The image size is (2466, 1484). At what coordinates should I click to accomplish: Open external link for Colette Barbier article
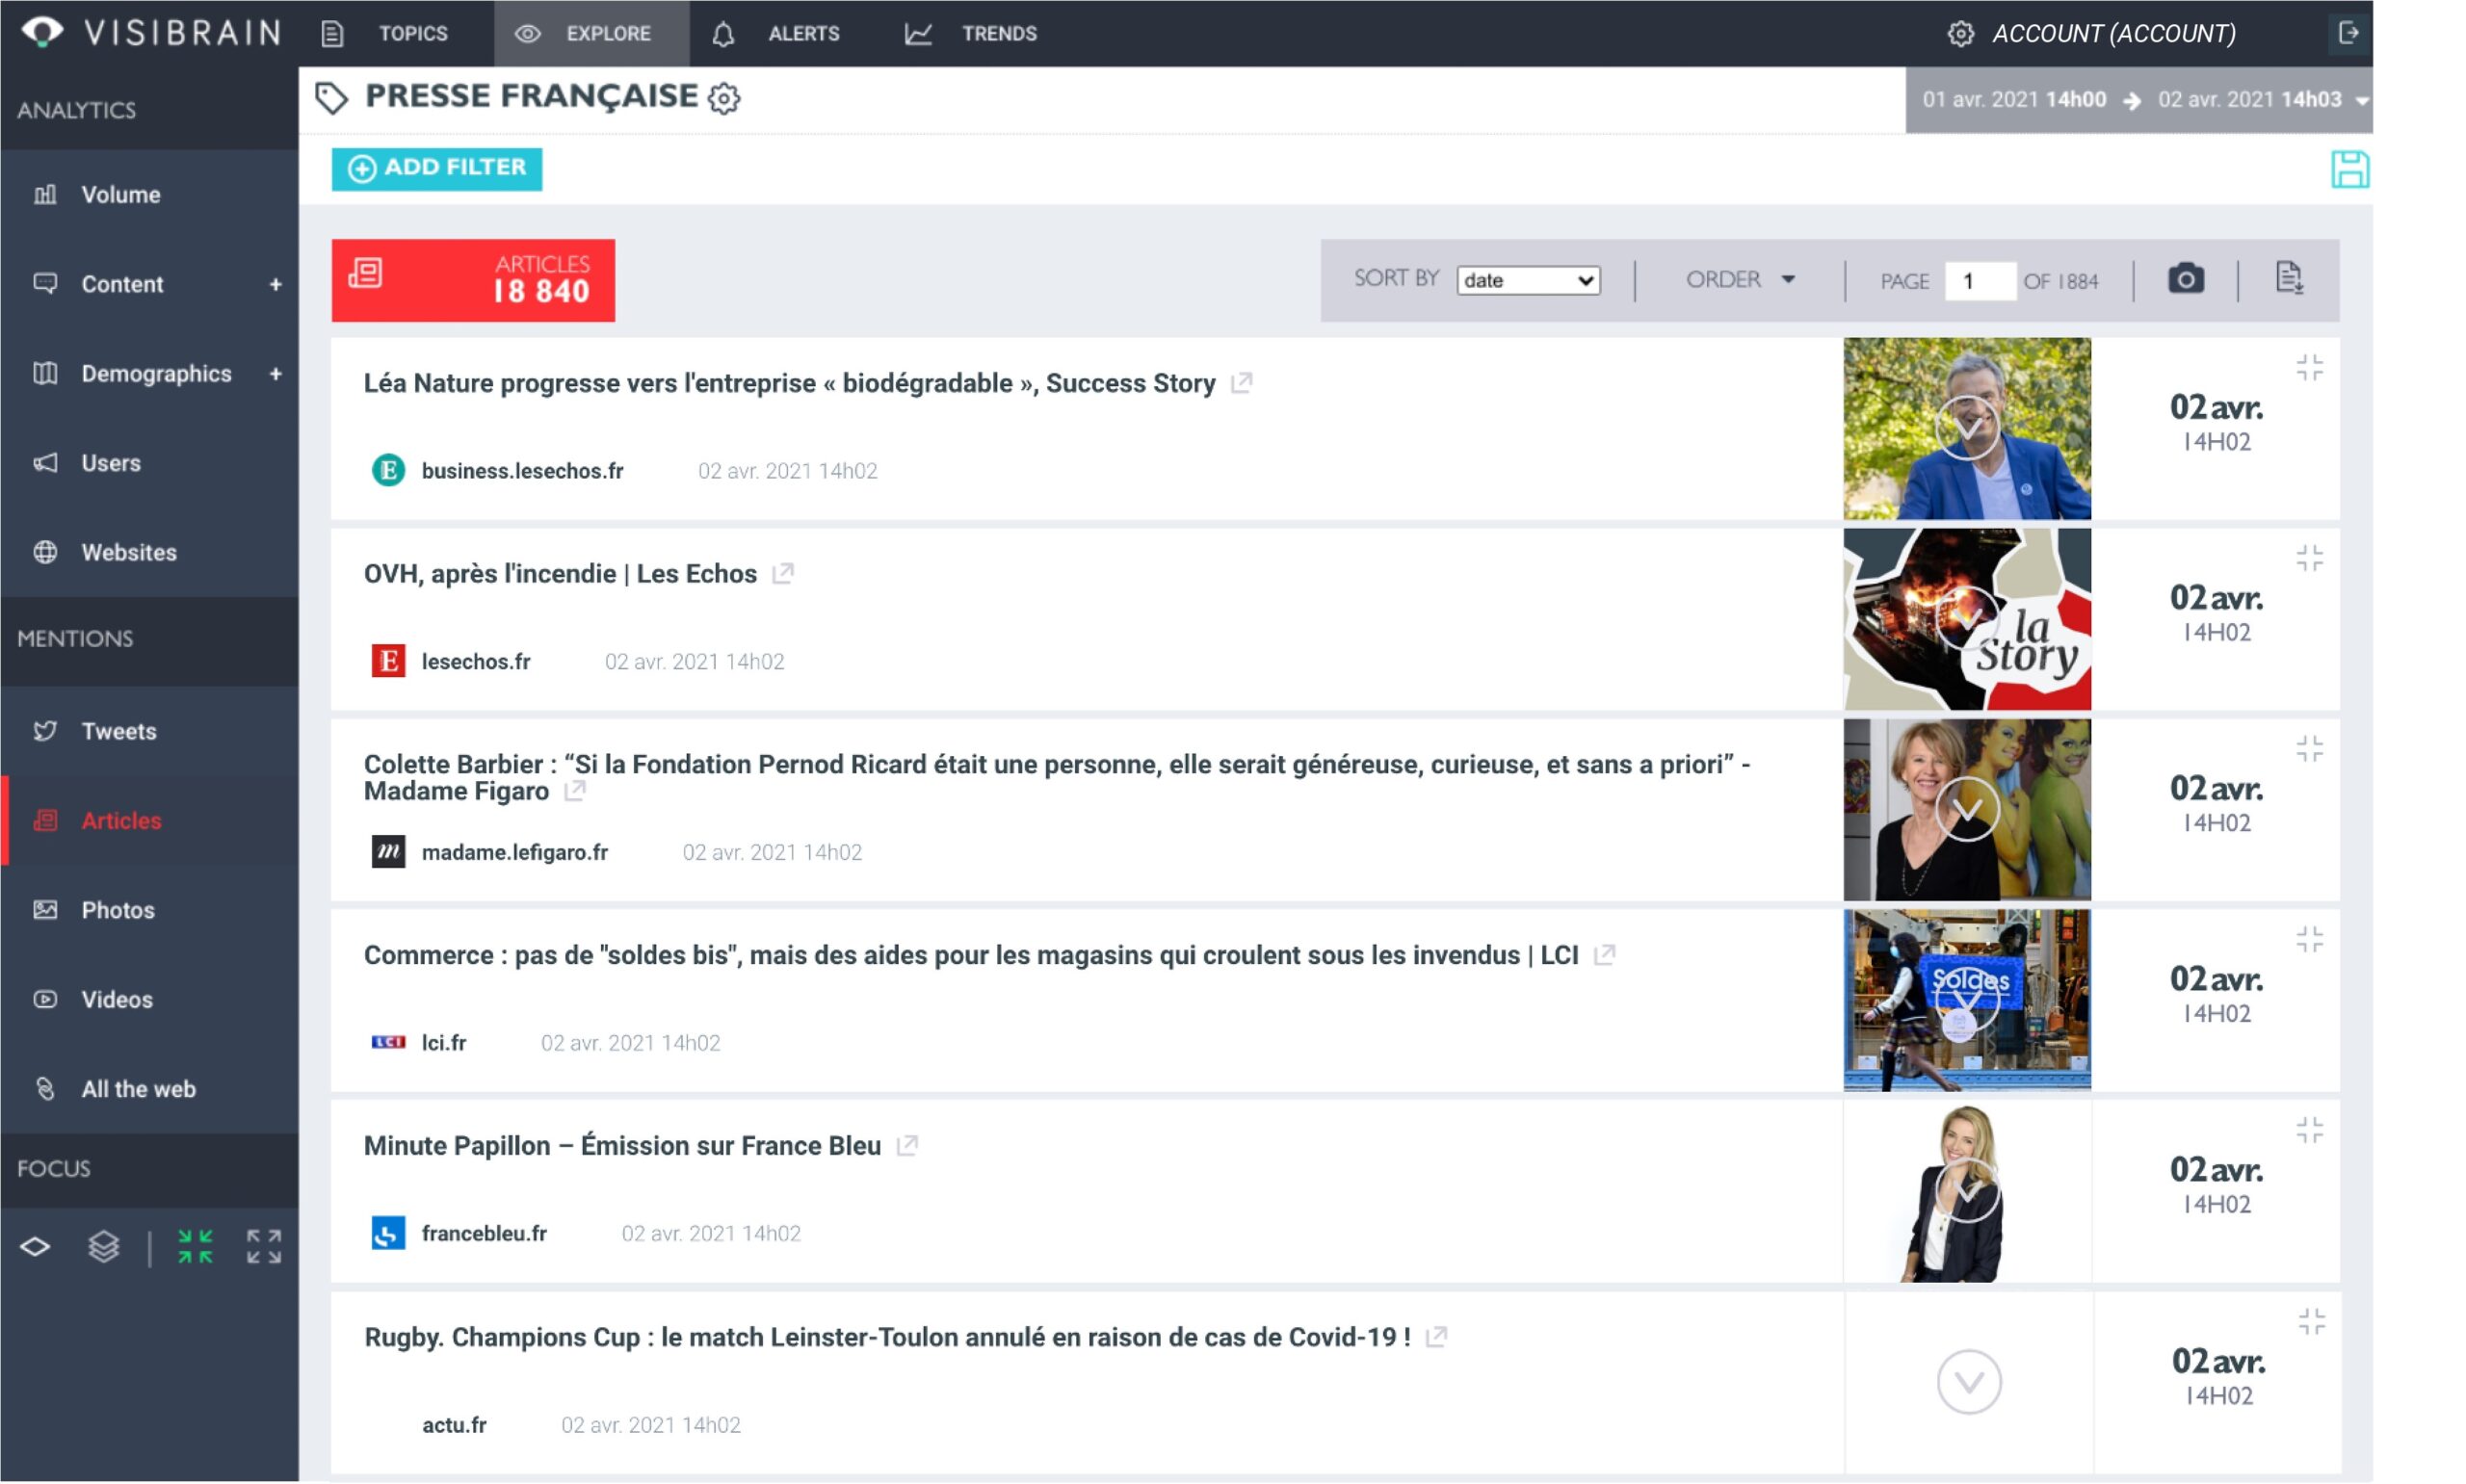tap(574, 791)
